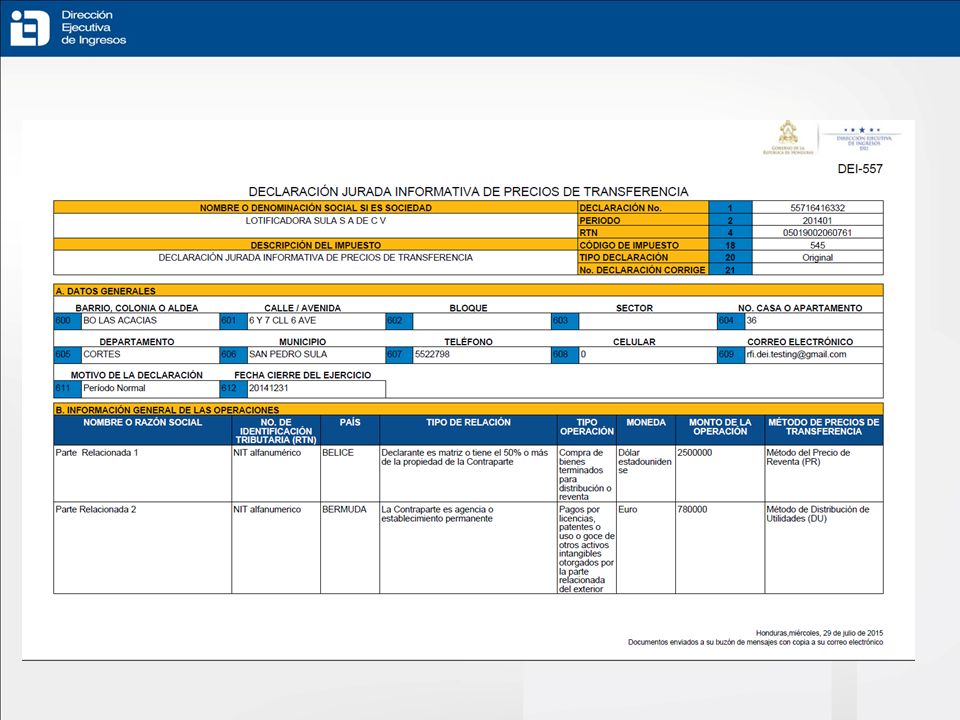Click the declaration type "Original"

pyautogui.click(x=817, y=258)
